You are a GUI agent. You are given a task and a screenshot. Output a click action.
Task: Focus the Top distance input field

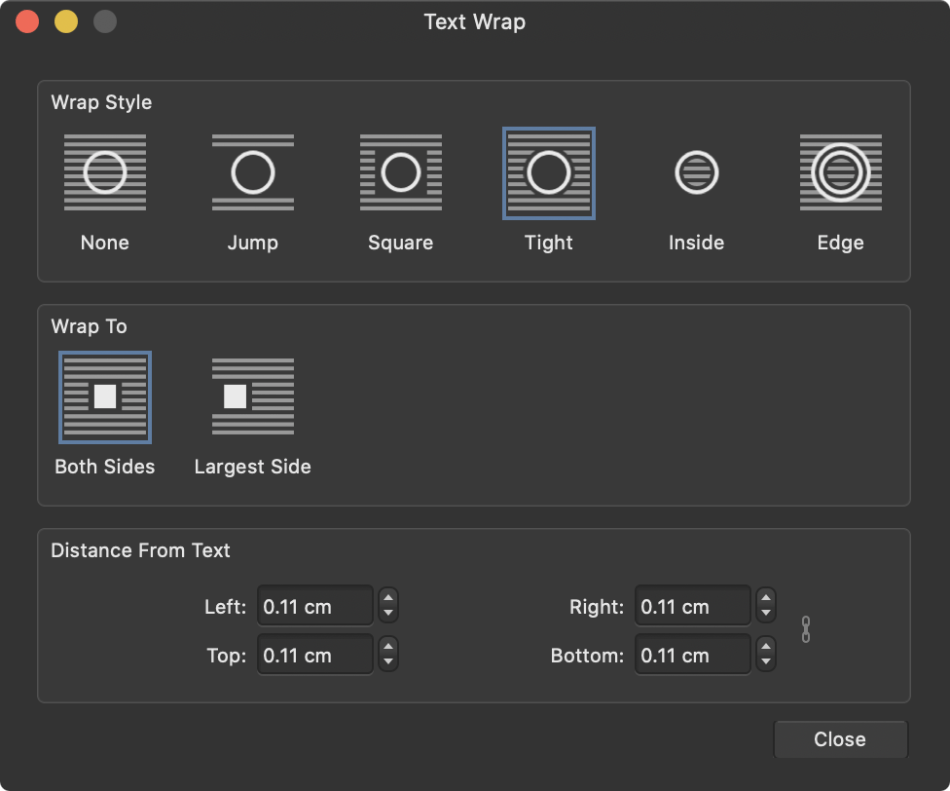(x=315, y=655)
